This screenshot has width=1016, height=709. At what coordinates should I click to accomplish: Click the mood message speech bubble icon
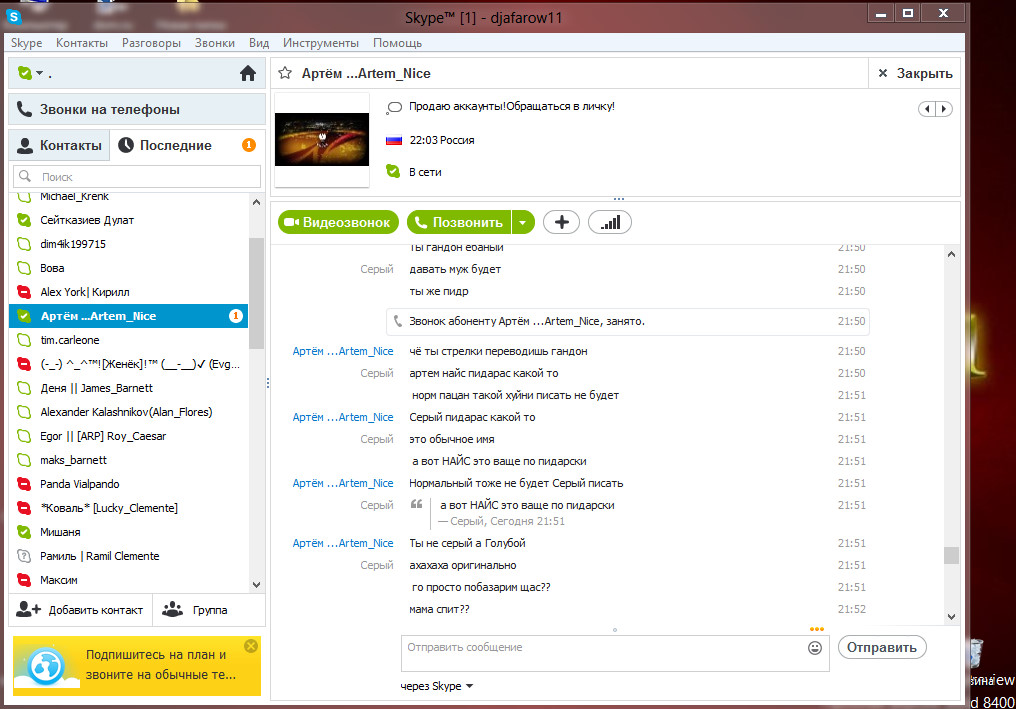click(394, 108)
